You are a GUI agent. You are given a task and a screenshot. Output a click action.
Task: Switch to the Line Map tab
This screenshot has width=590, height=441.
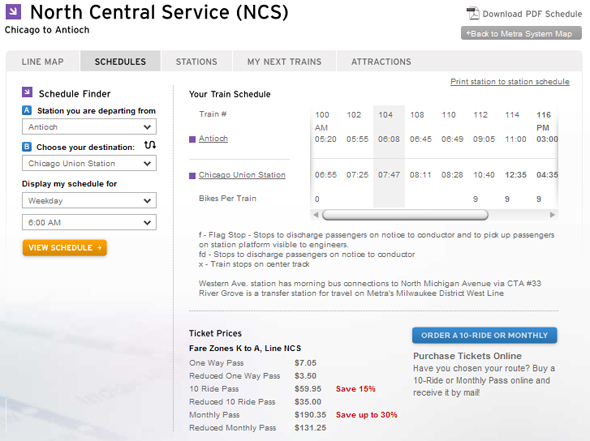[x=43, y=61]
